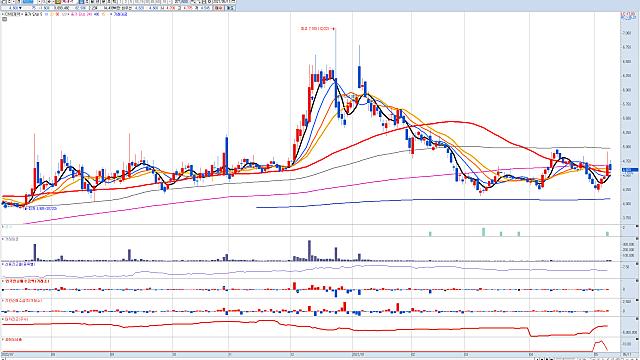Click the blue trading-value legend label
640x360 pixels.
click(120, 14)
